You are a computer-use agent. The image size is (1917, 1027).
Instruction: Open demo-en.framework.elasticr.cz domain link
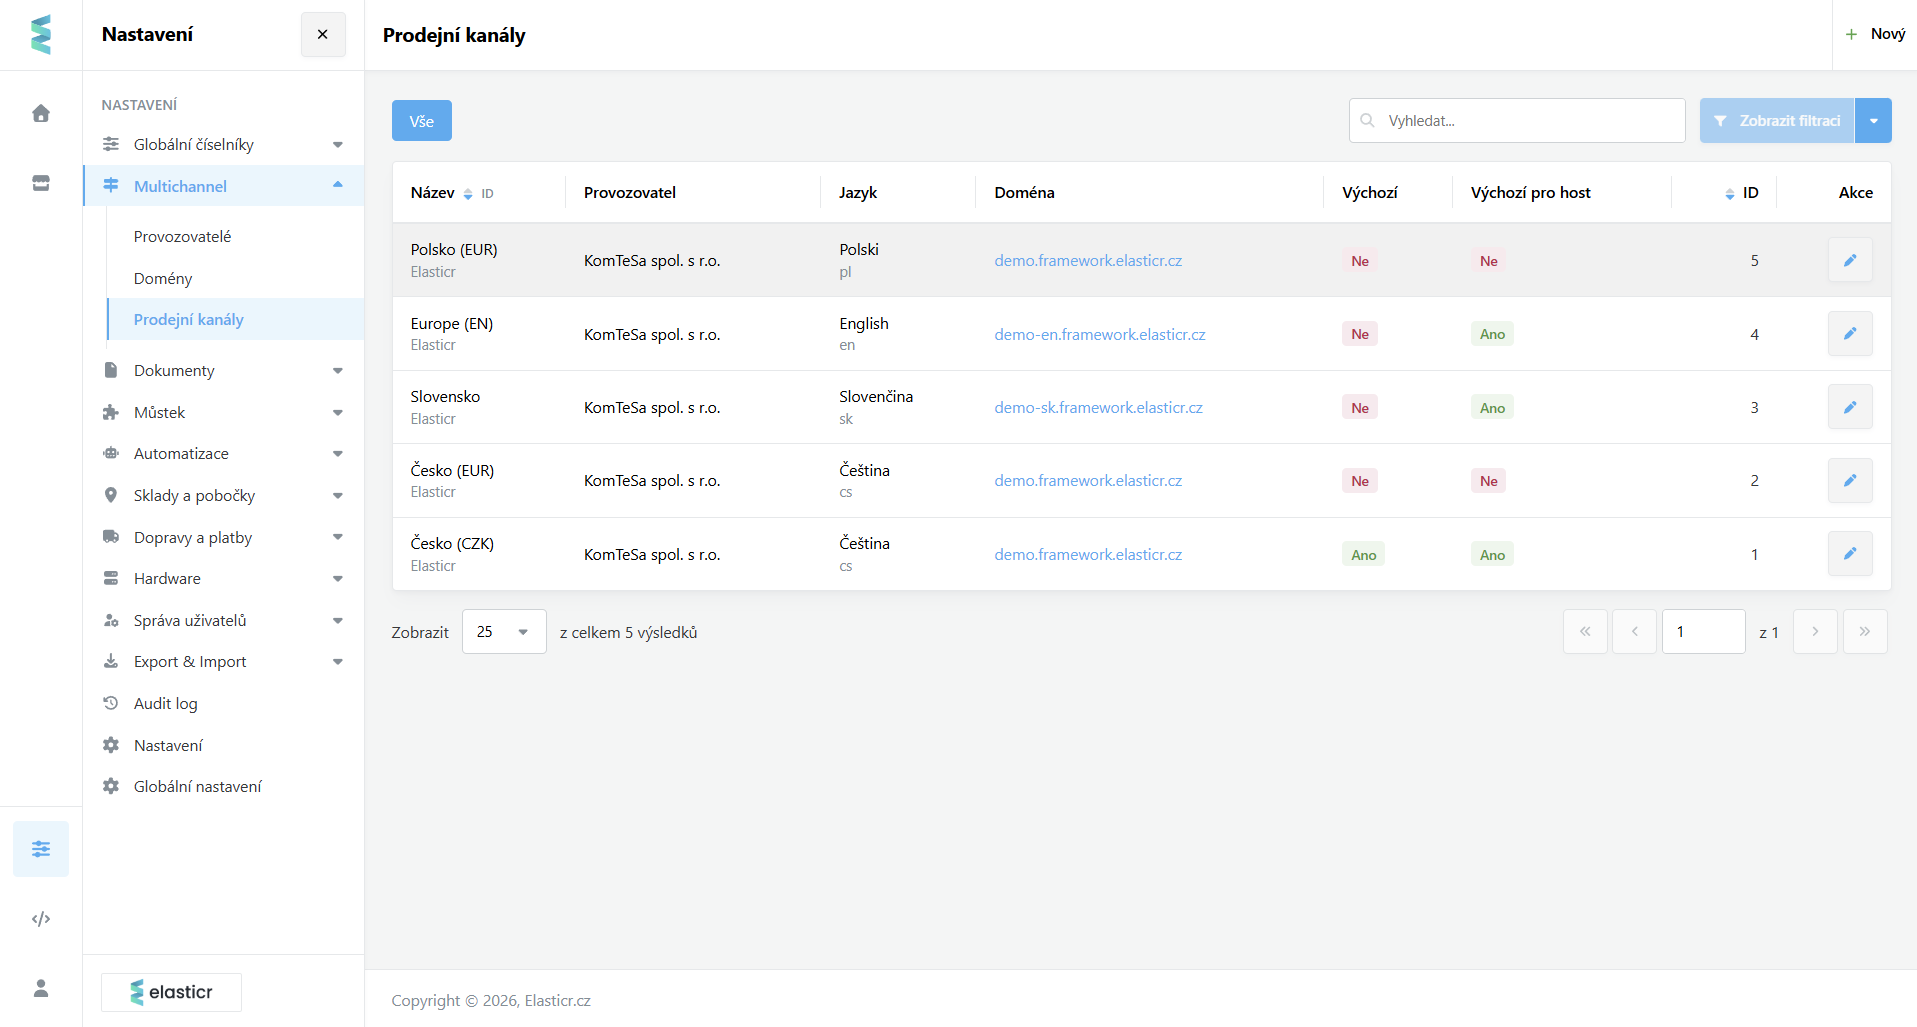(1100, 334)
